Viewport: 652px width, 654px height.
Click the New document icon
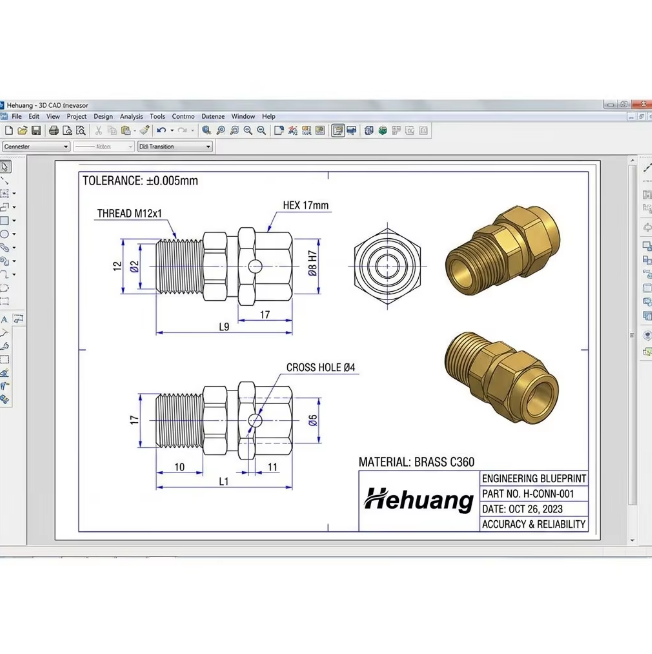click(x=9, y=131)
